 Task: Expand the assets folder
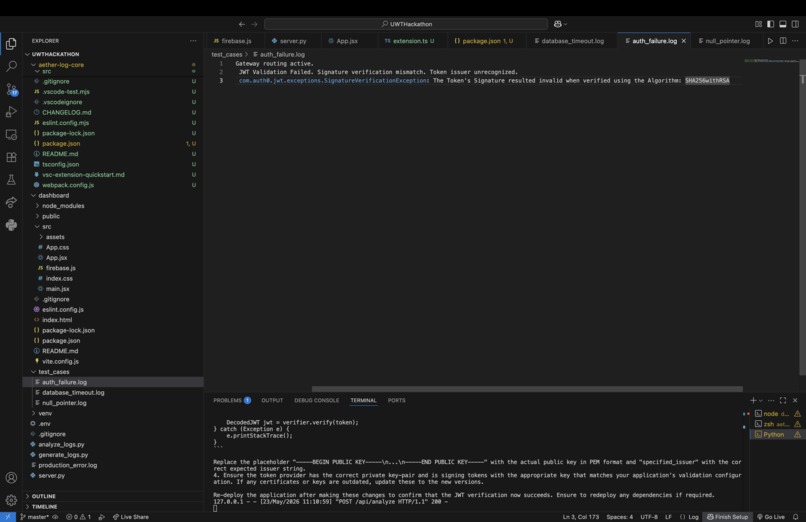55,237
